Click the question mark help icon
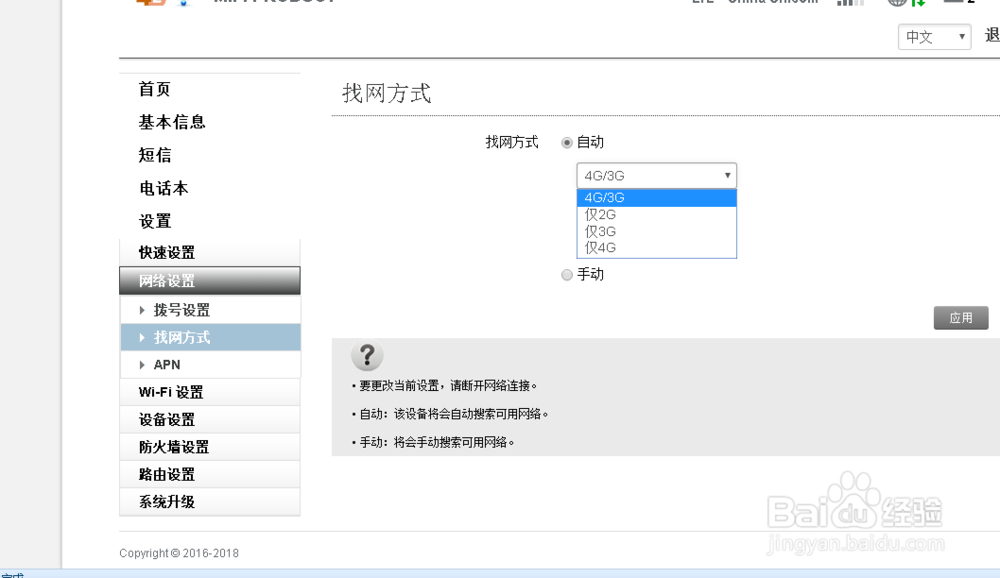 coord(367,356)
